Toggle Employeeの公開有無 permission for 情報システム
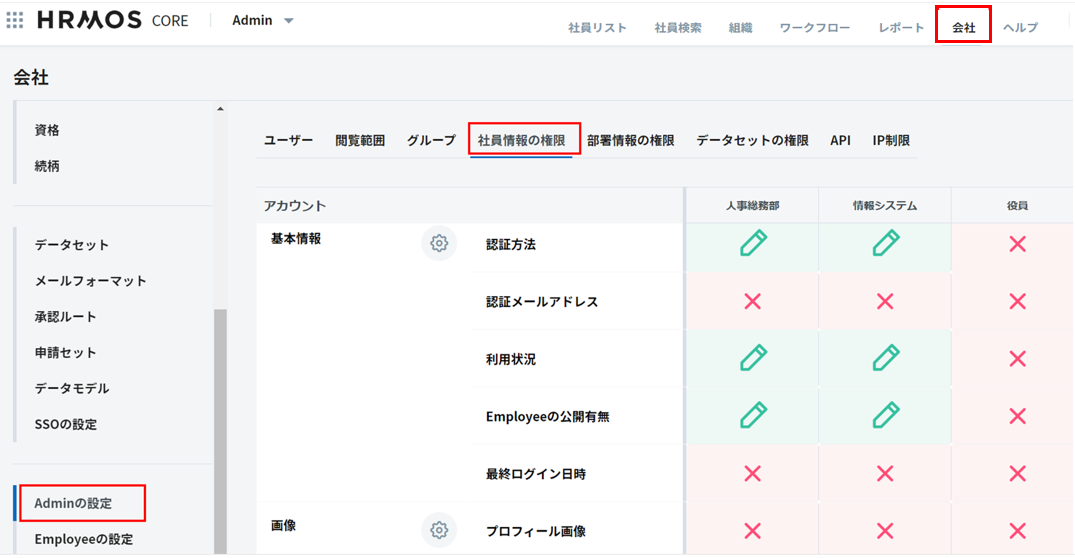Image resolution: width=1075 pixels, height=558 pixels. (885, 415)
